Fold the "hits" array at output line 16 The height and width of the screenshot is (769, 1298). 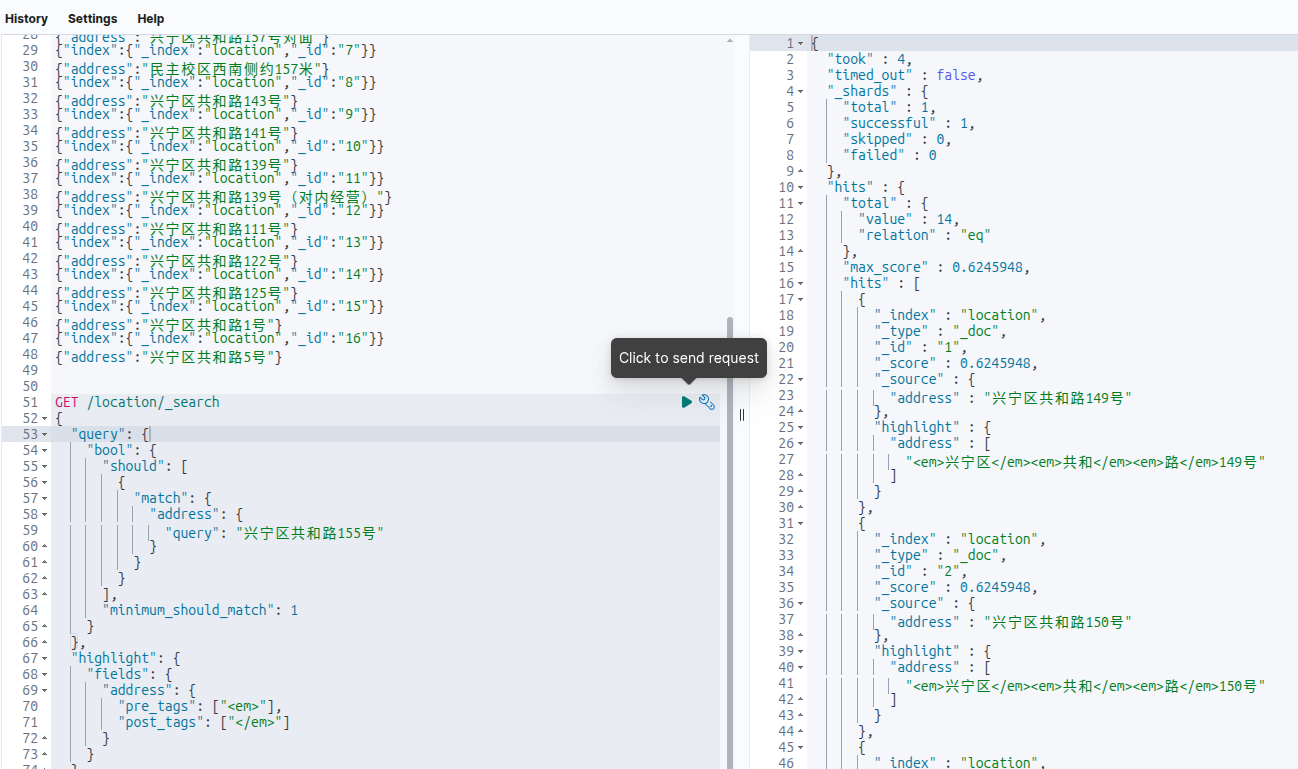[800, 283]
